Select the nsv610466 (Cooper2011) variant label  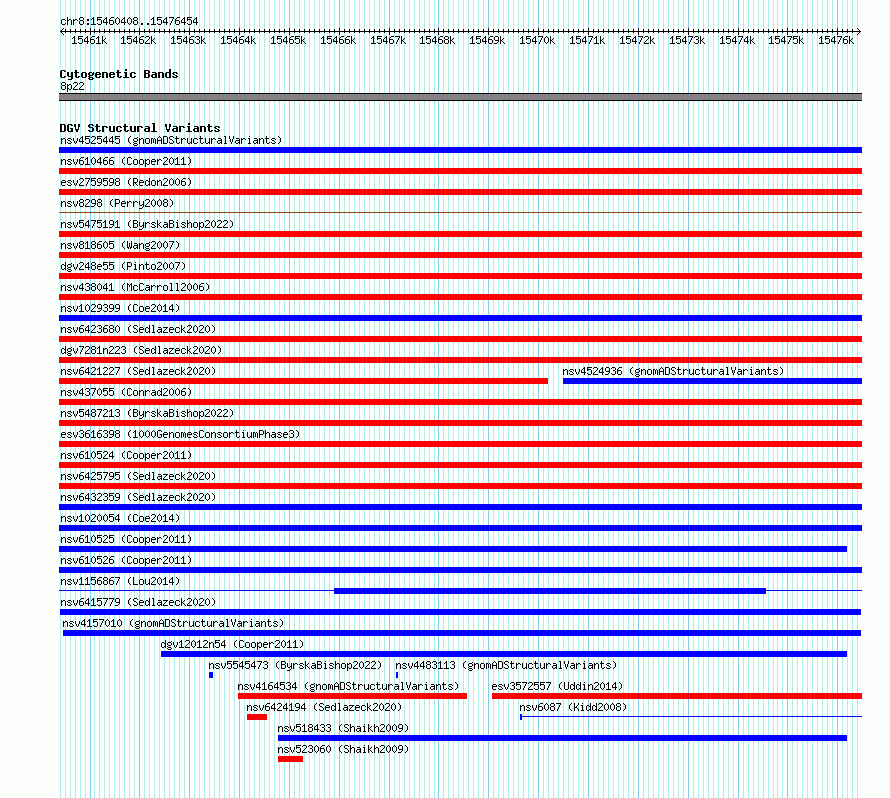(126, 161)
